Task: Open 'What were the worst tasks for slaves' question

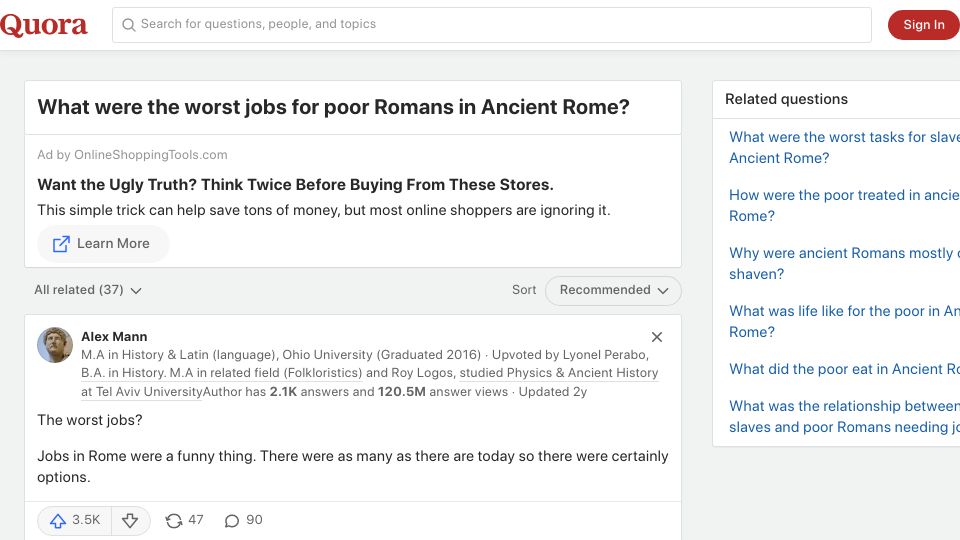Action: click(x=844, y=148)
